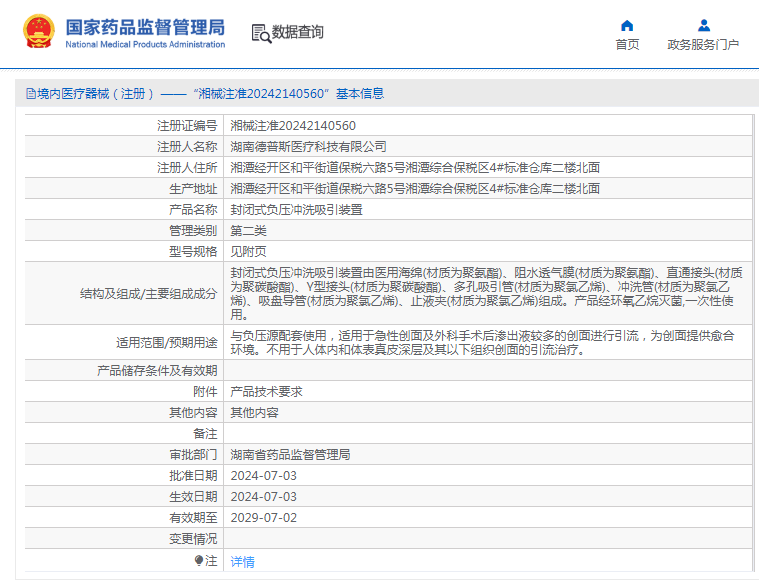759x580 pixels.
Task: Click 国家药品监督管理局 title text
Action: (145, 27)
